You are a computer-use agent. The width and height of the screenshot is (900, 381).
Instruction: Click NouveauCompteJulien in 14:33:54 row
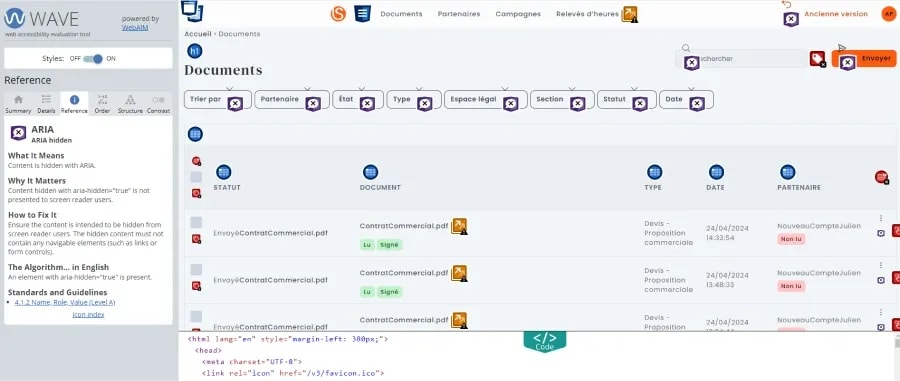819,226
